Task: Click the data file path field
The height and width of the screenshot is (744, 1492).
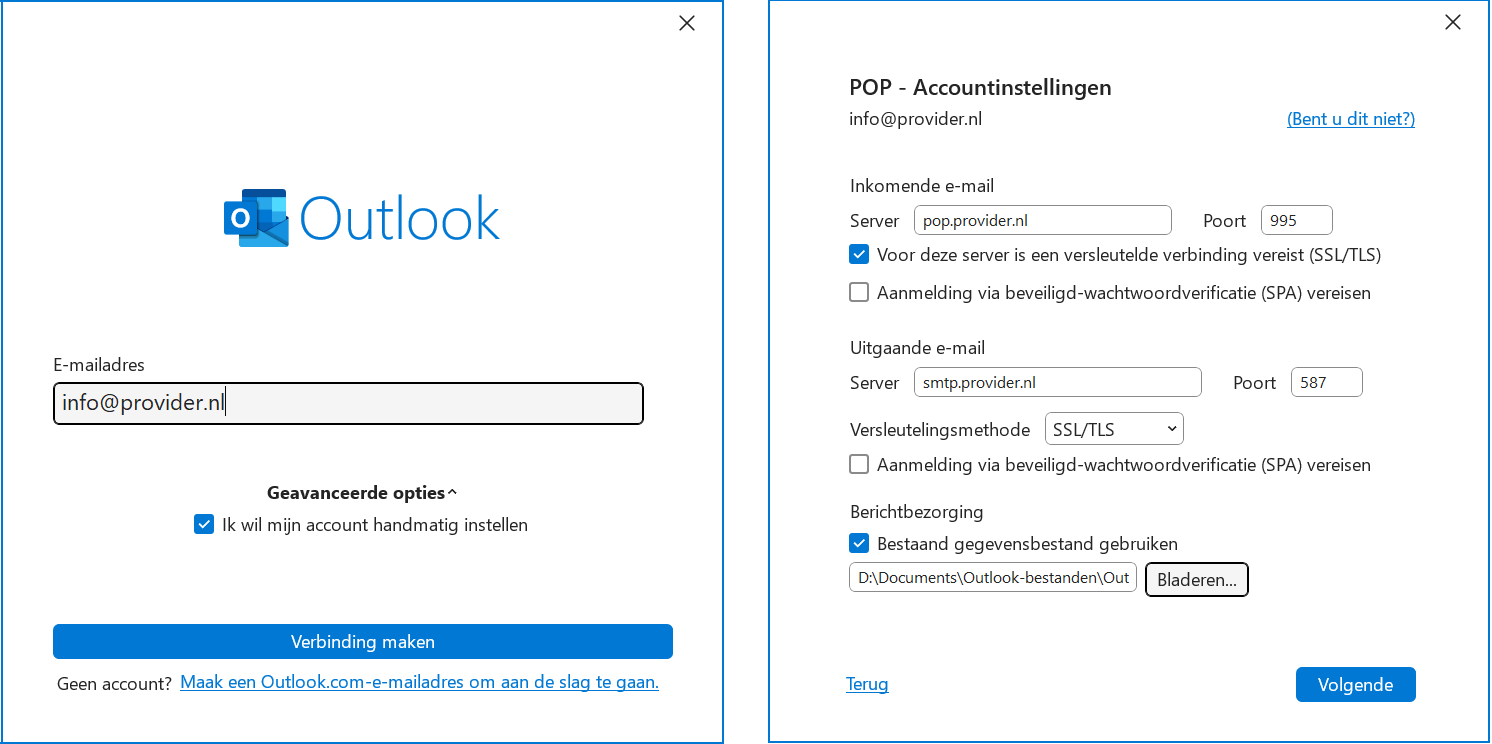Action: tap(992, 577)
